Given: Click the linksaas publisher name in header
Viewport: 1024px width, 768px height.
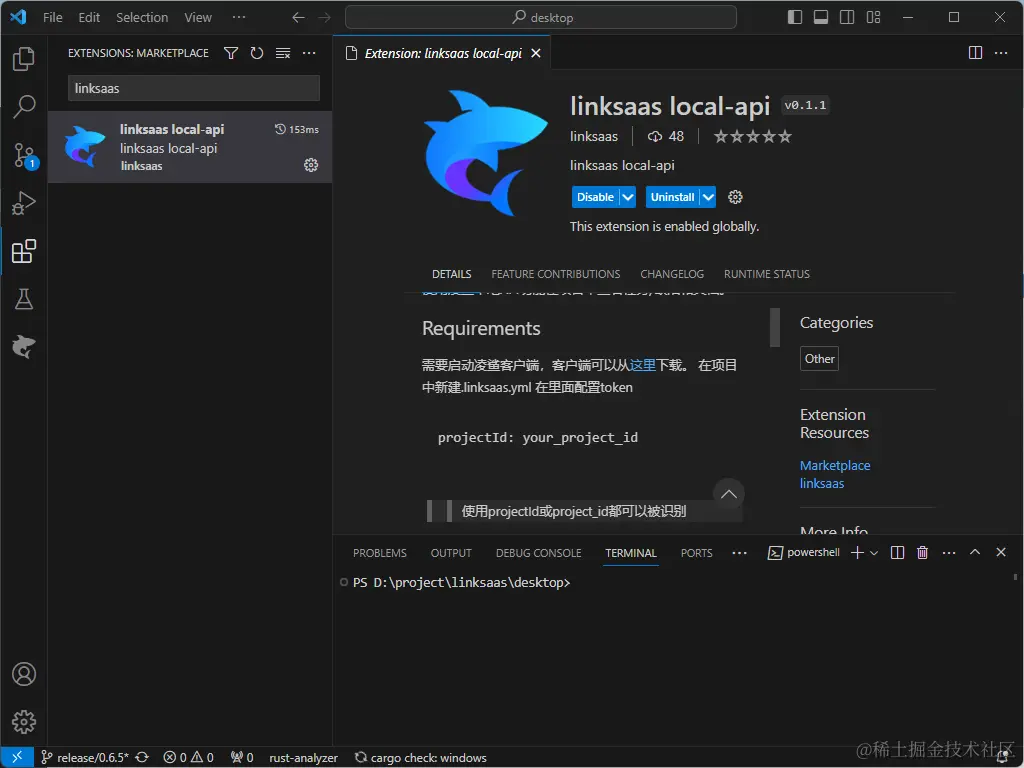Looking at the screenshot, I should click(594, 136).
